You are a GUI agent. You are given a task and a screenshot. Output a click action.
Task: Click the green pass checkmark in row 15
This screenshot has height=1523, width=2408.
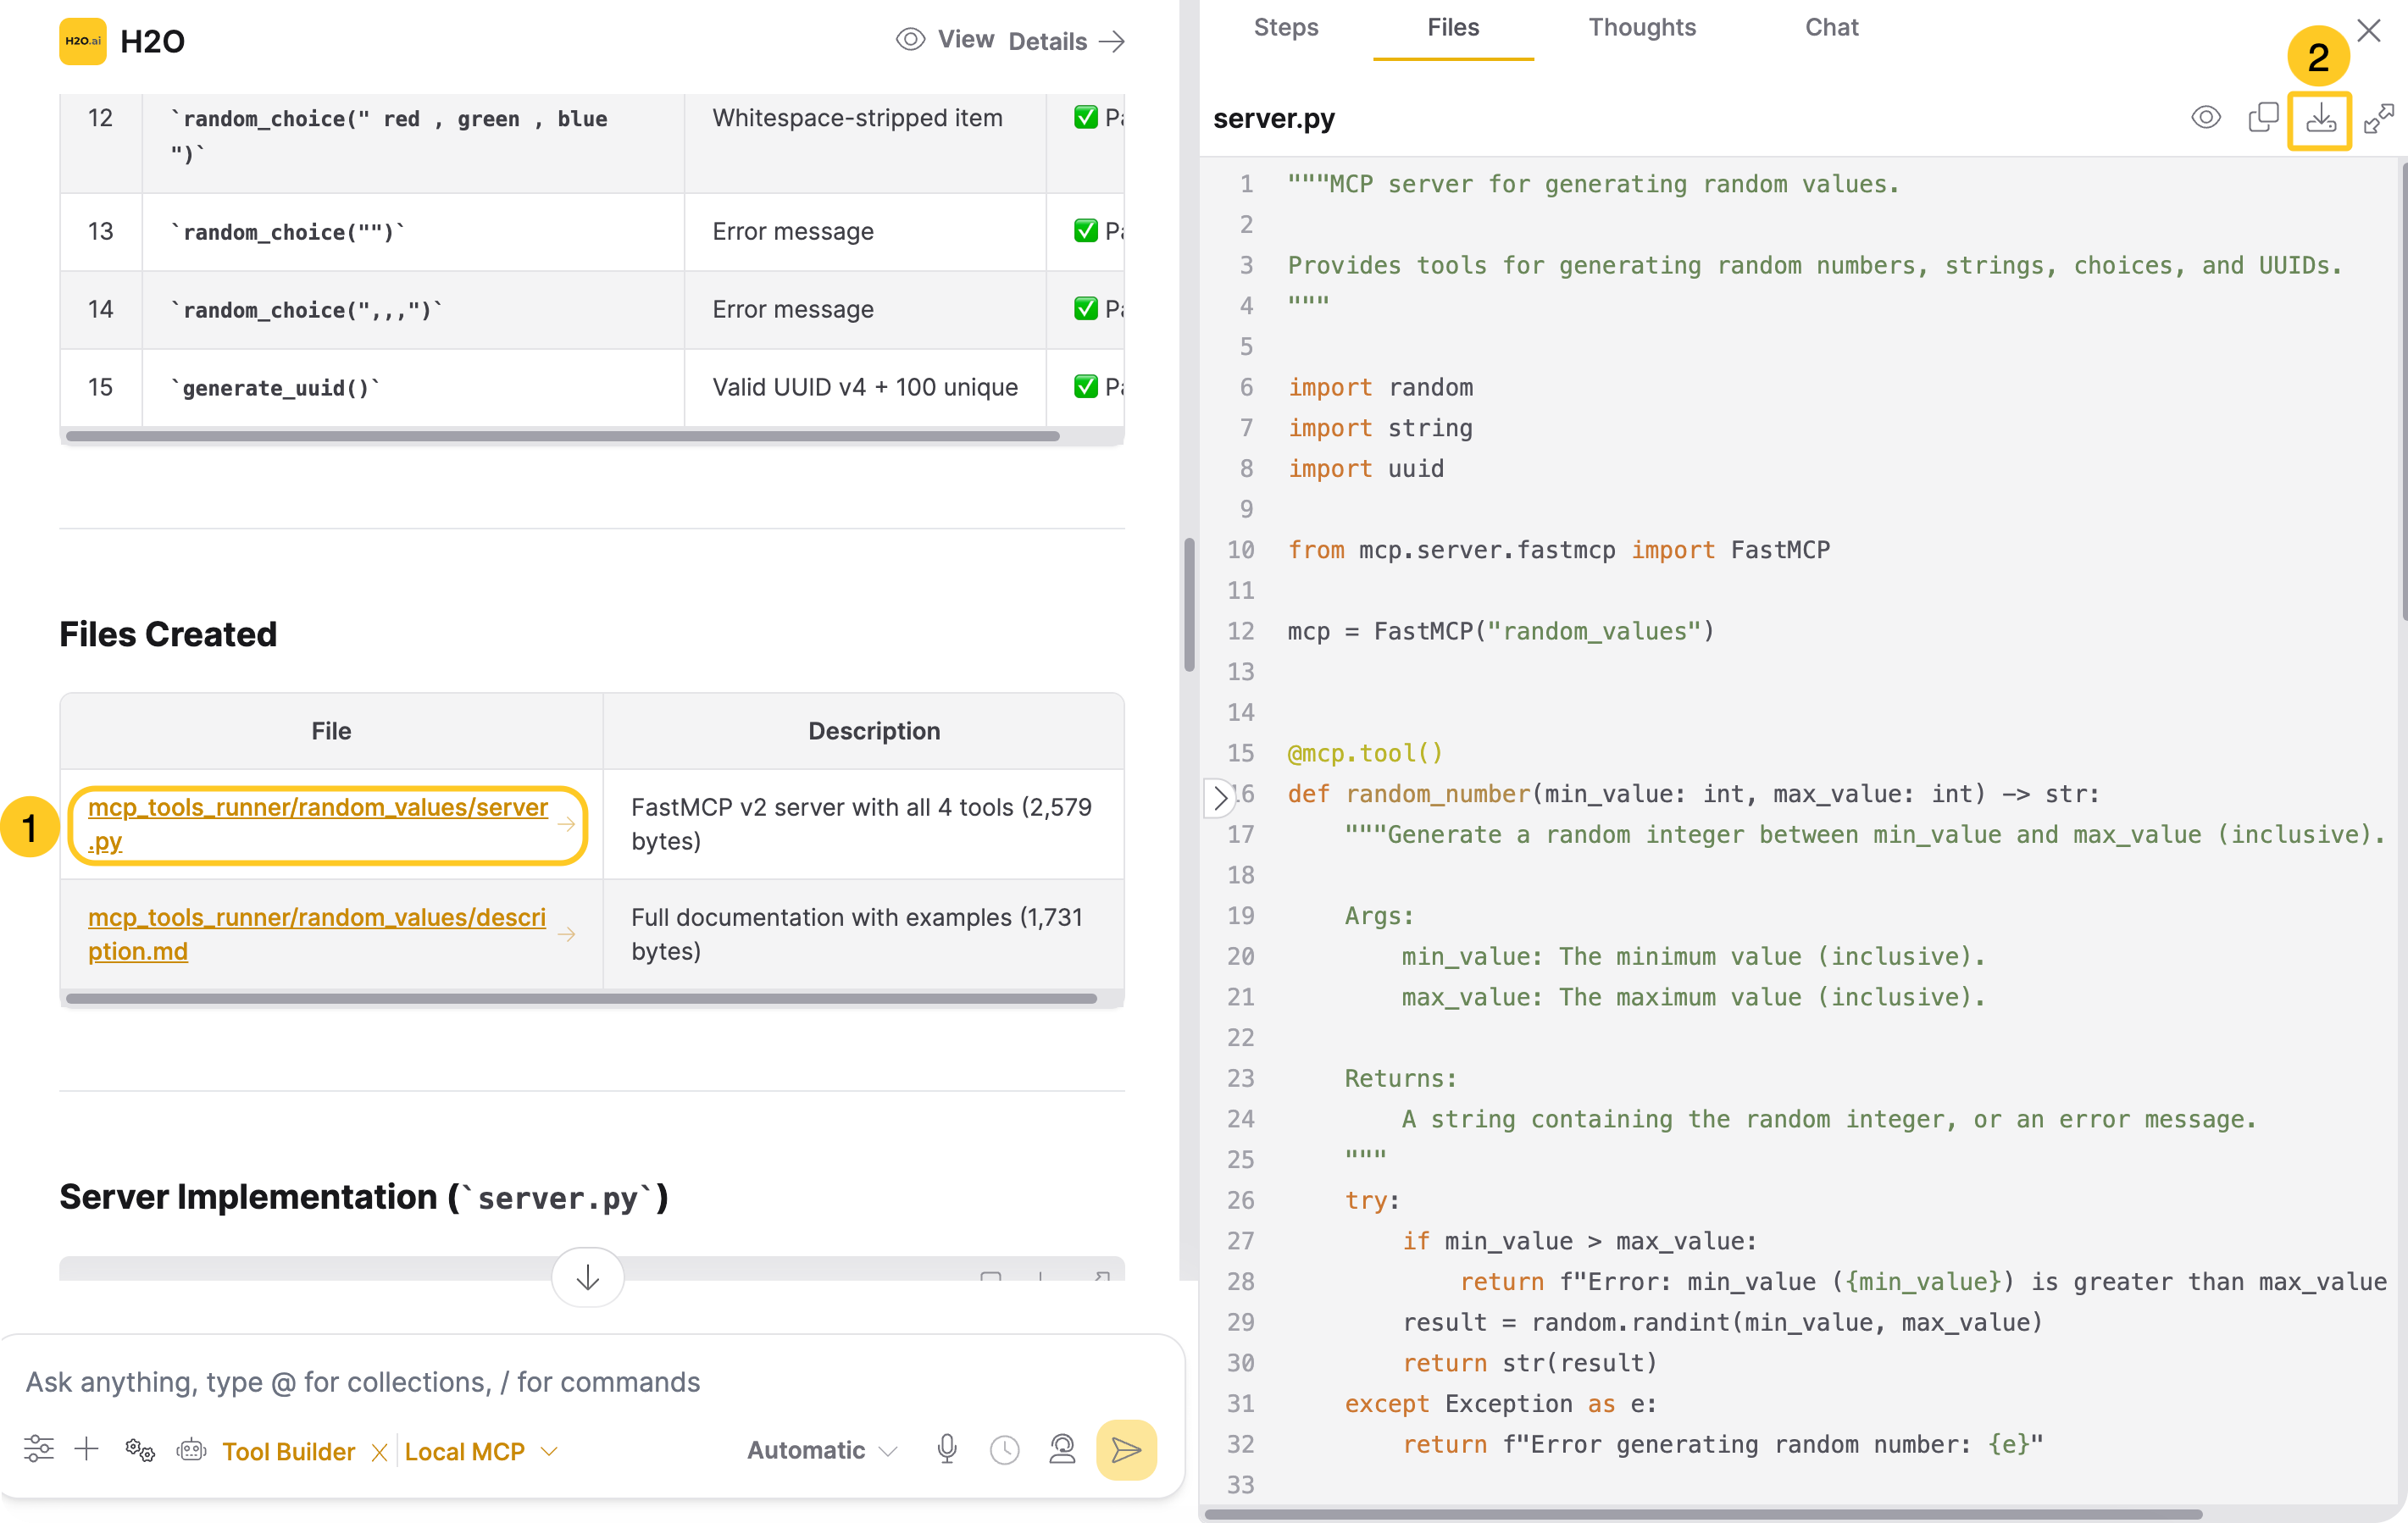(1085, 386)
